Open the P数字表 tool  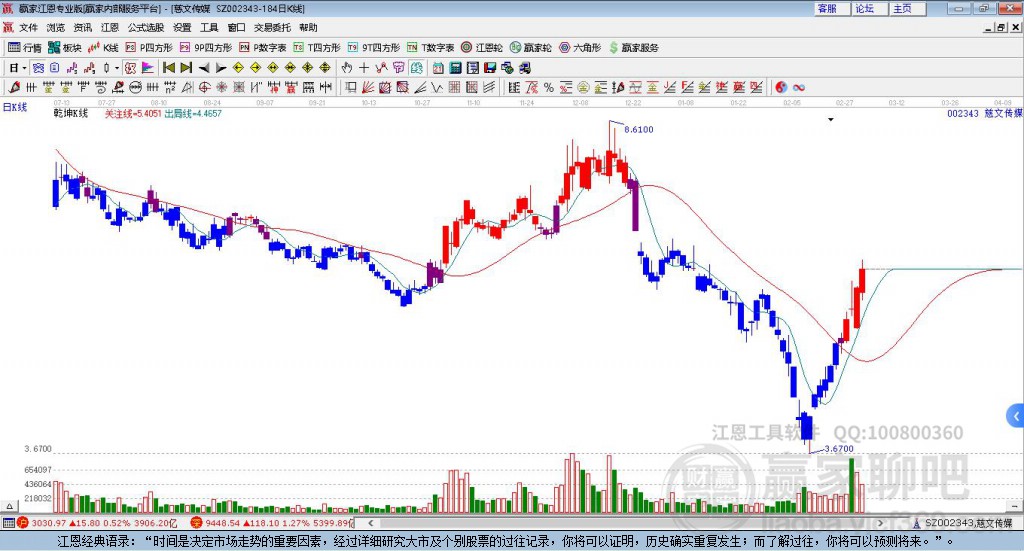[263, 48]
